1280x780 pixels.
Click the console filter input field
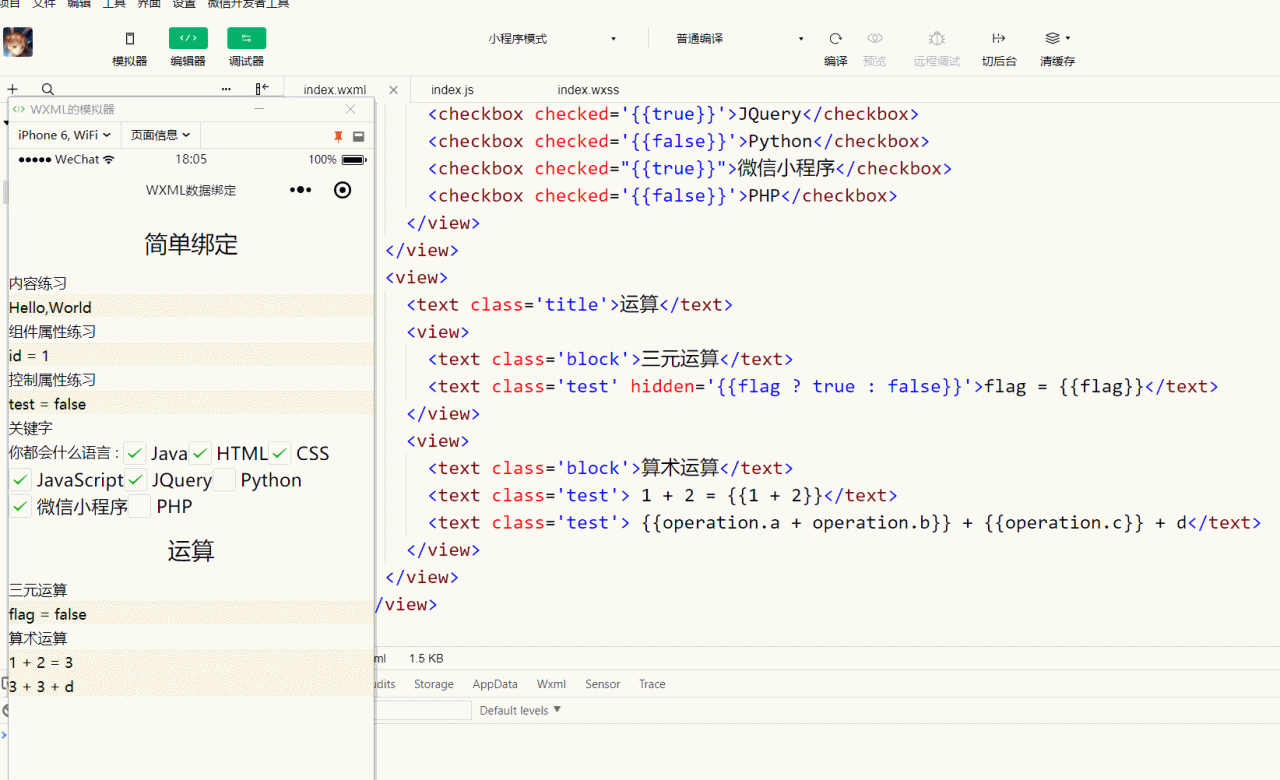pos(423,710)
